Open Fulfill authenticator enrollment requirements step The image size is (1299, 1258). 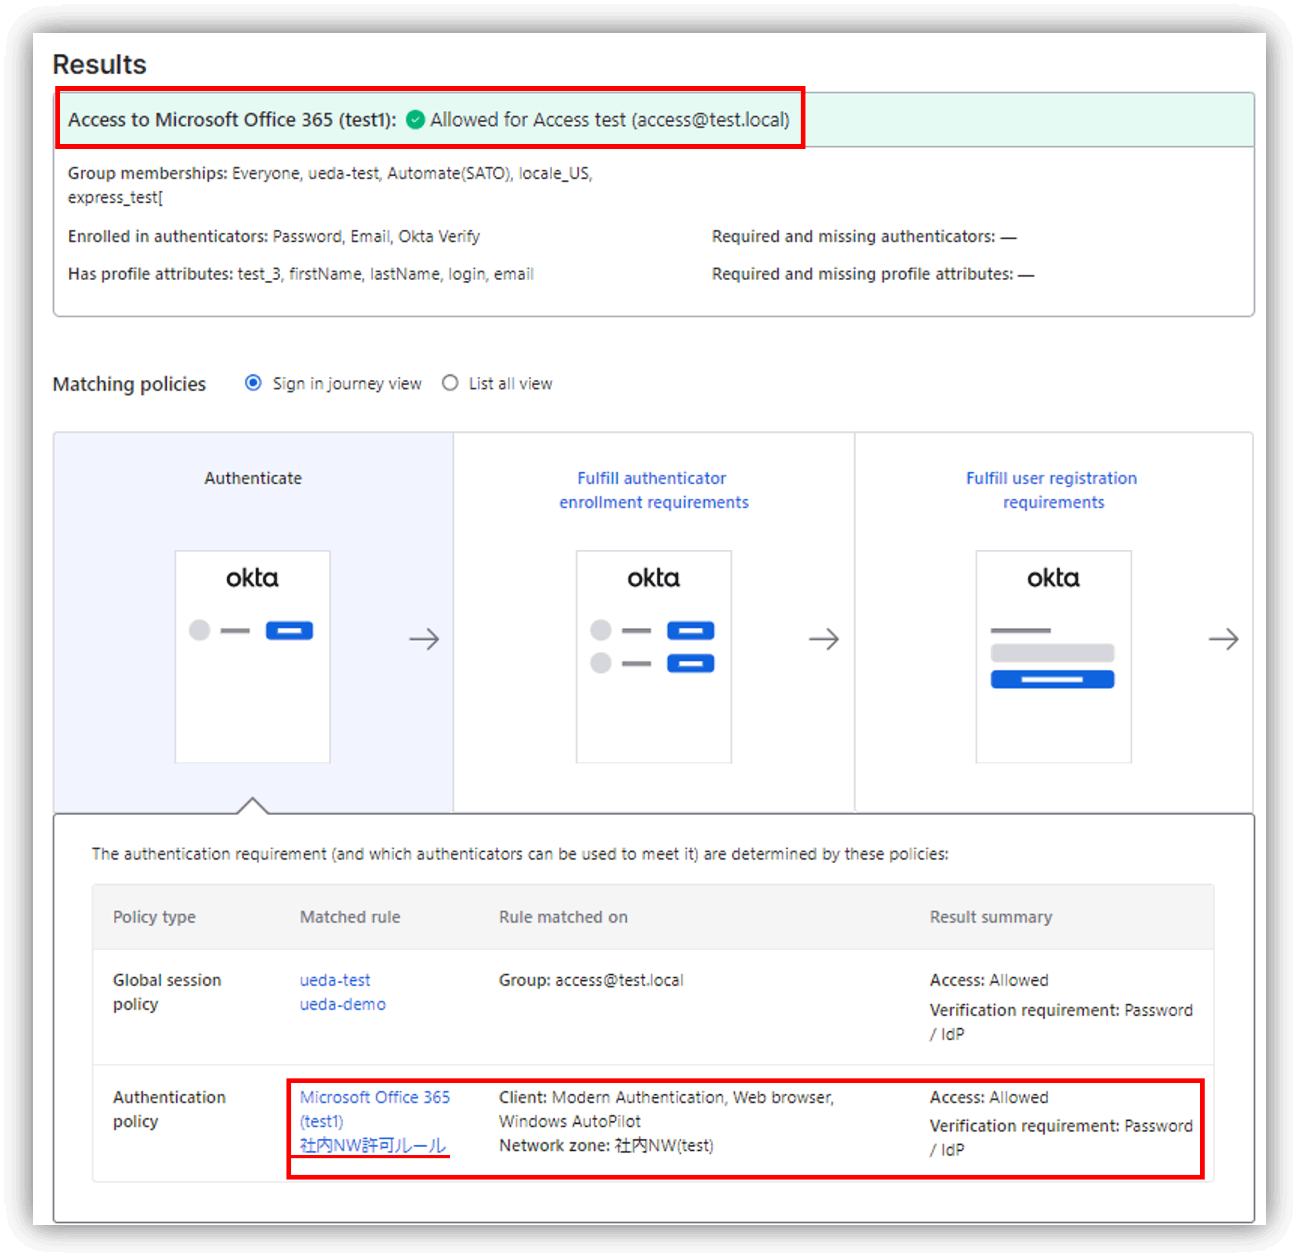(x=654, y=490)
